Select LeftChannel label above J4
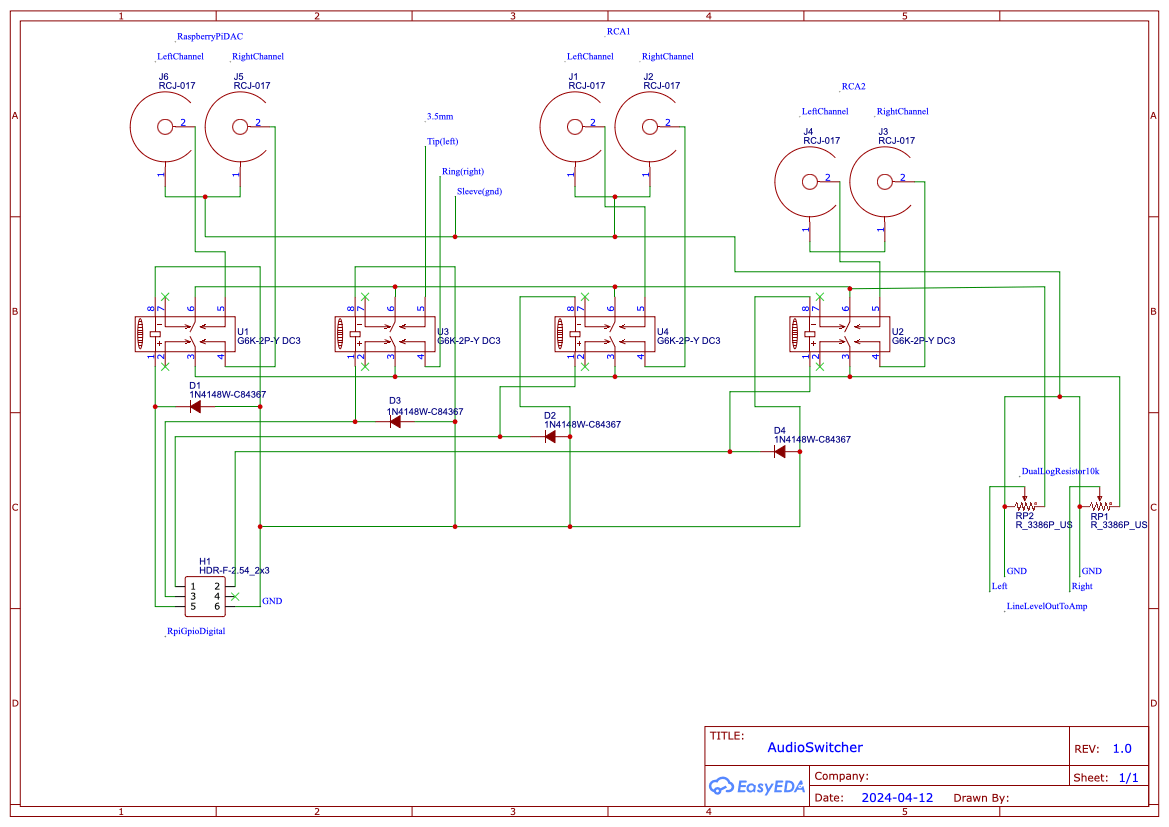 tap(825, 112)
